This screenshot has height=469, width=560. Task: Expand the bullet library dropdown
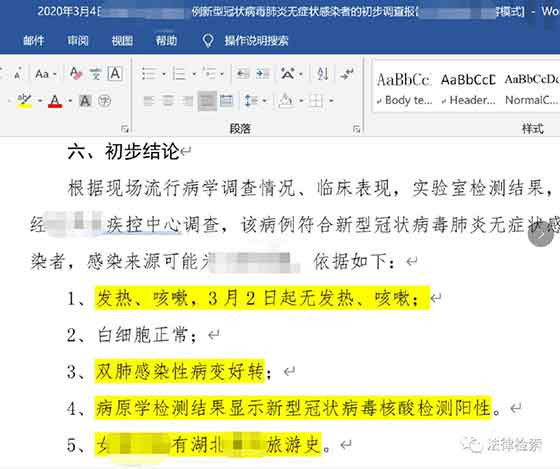164,74
